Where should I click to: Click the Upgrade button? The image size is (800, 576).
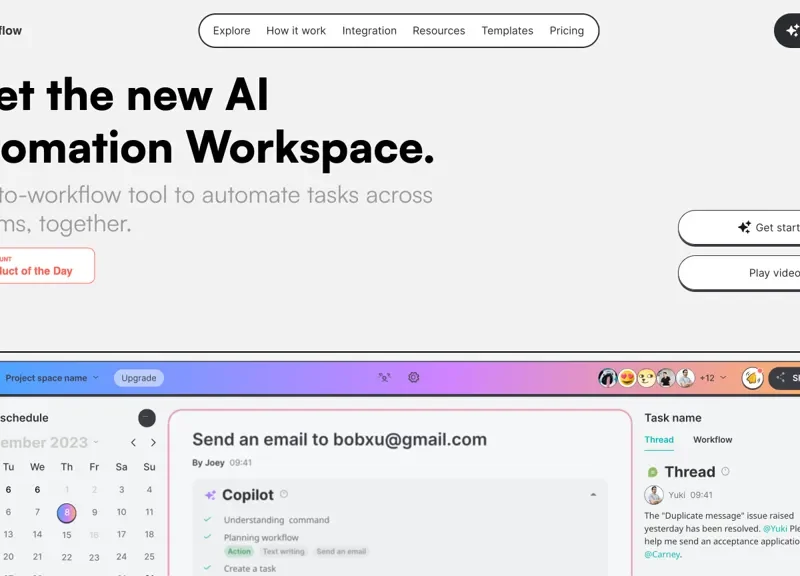tap(138, 378)
